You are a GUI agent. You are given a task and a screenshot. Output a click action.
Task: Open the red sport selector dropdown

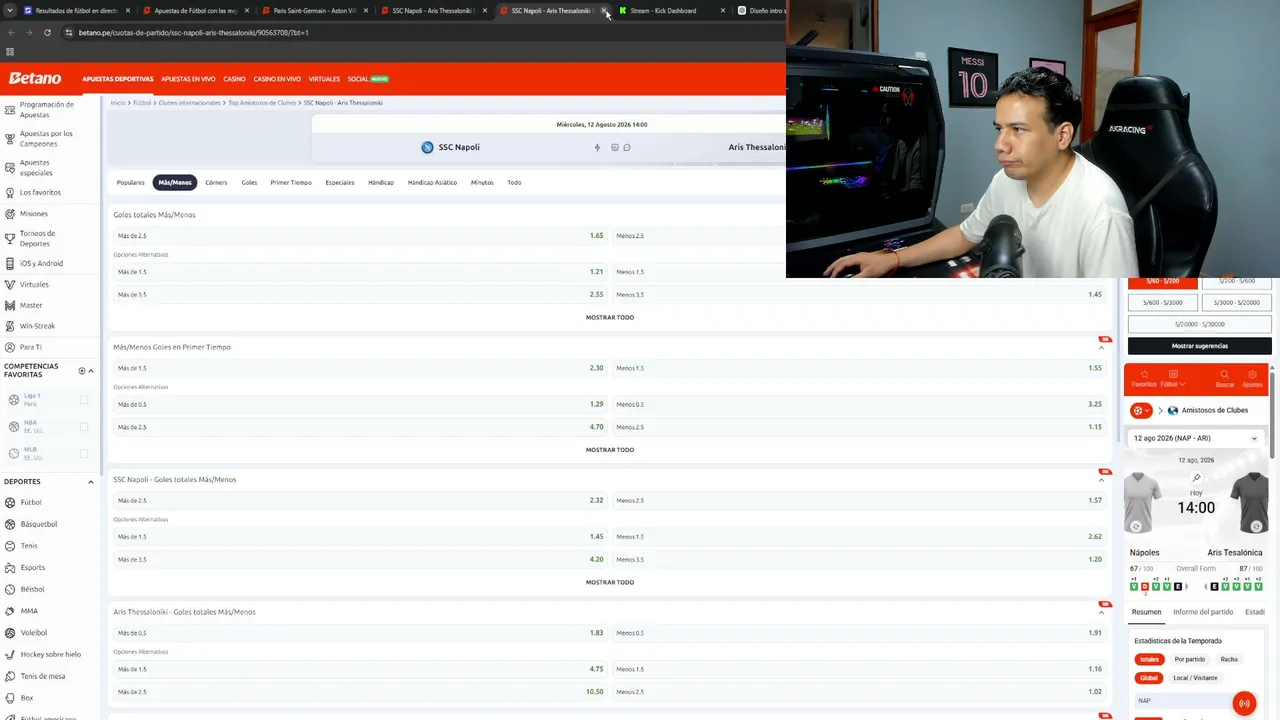click(1141, 411)
